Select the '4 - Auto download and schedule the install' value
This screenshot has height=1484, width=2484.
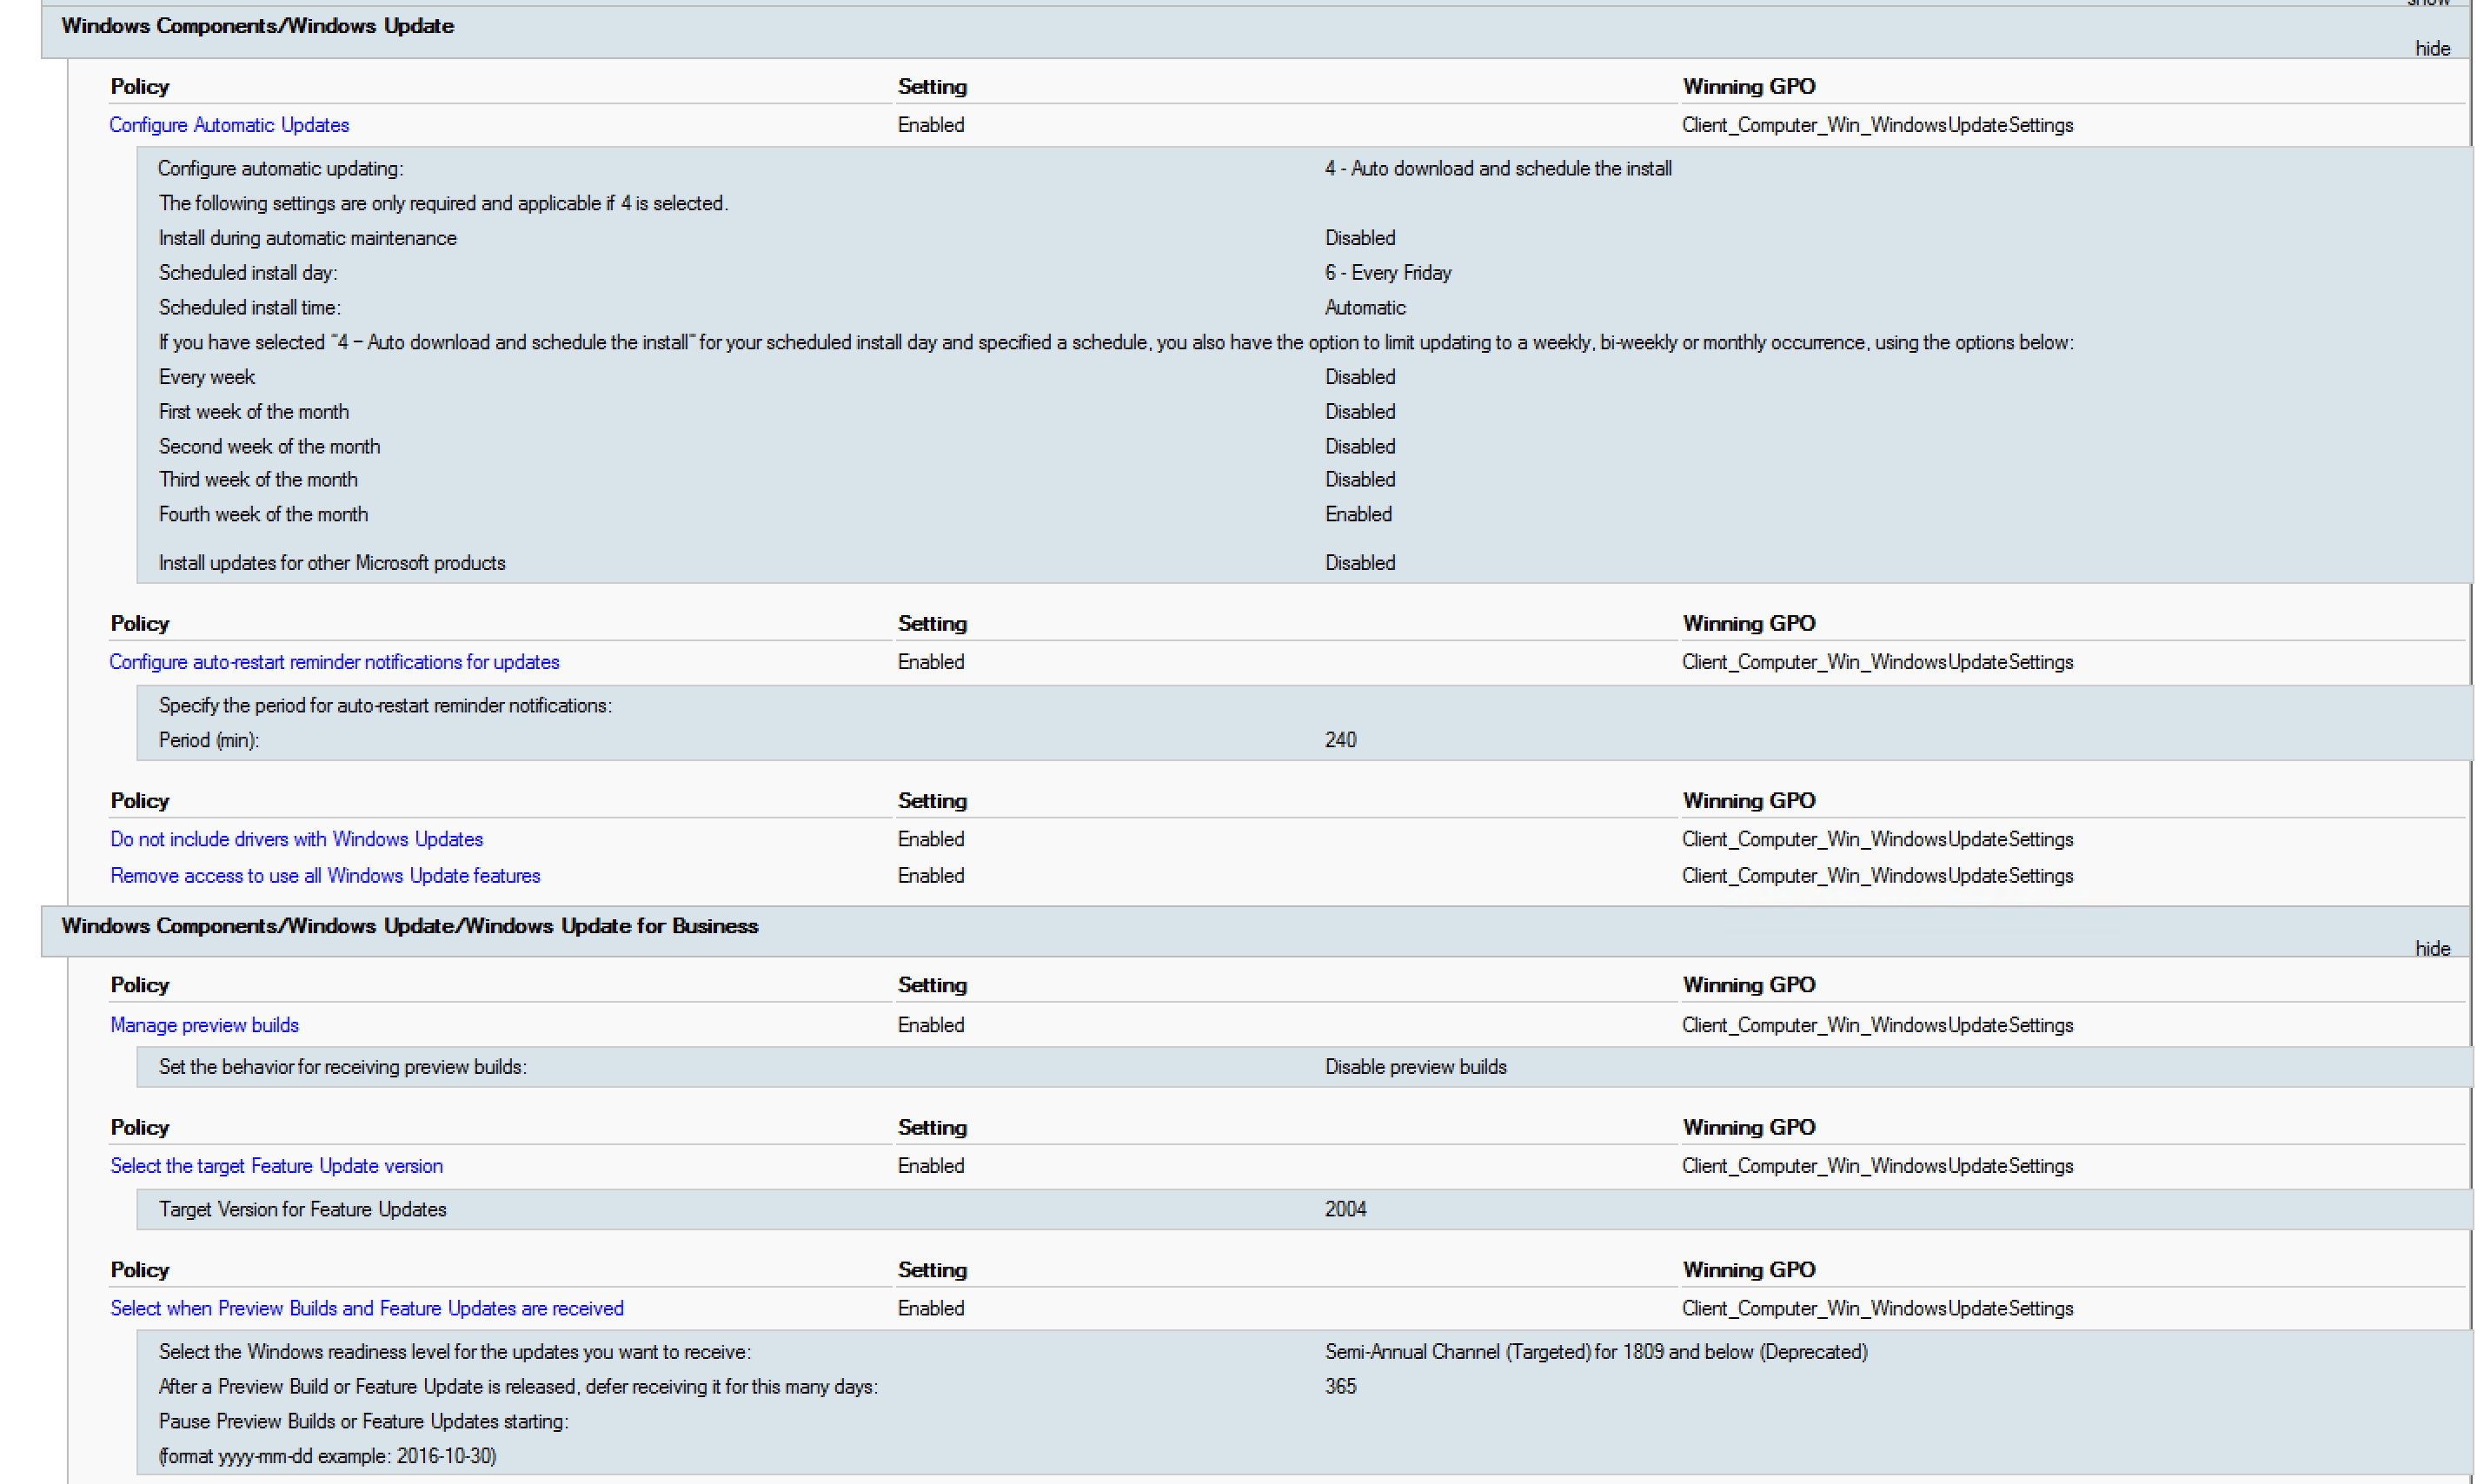(1498, 169)
